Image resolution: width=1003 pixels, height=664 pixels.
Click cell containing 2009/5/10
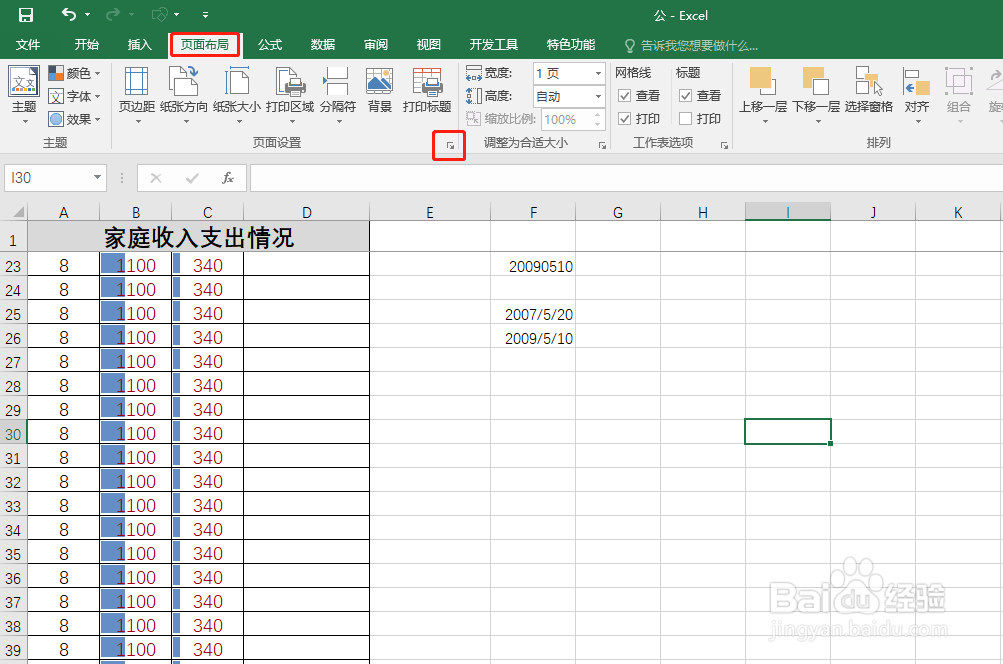[533, 338]
